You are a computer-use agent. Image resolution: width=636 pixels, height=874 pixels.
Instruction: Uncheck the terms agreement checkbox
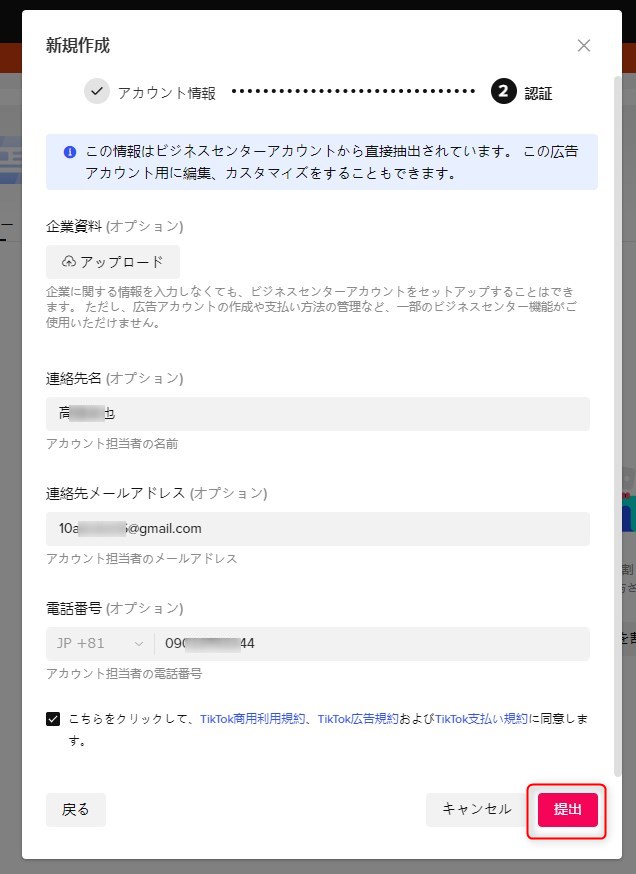(x=53, y=719)
